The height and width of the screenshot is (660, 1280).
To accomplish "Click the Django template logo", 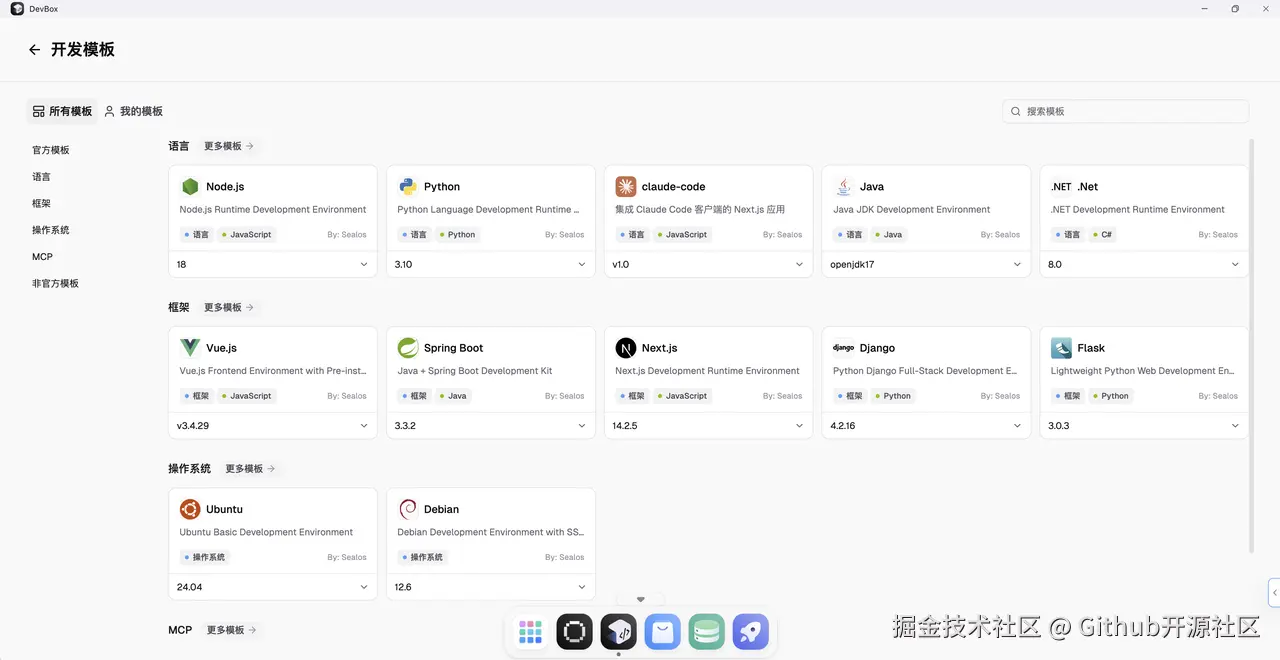I will [x=843, y=348].
